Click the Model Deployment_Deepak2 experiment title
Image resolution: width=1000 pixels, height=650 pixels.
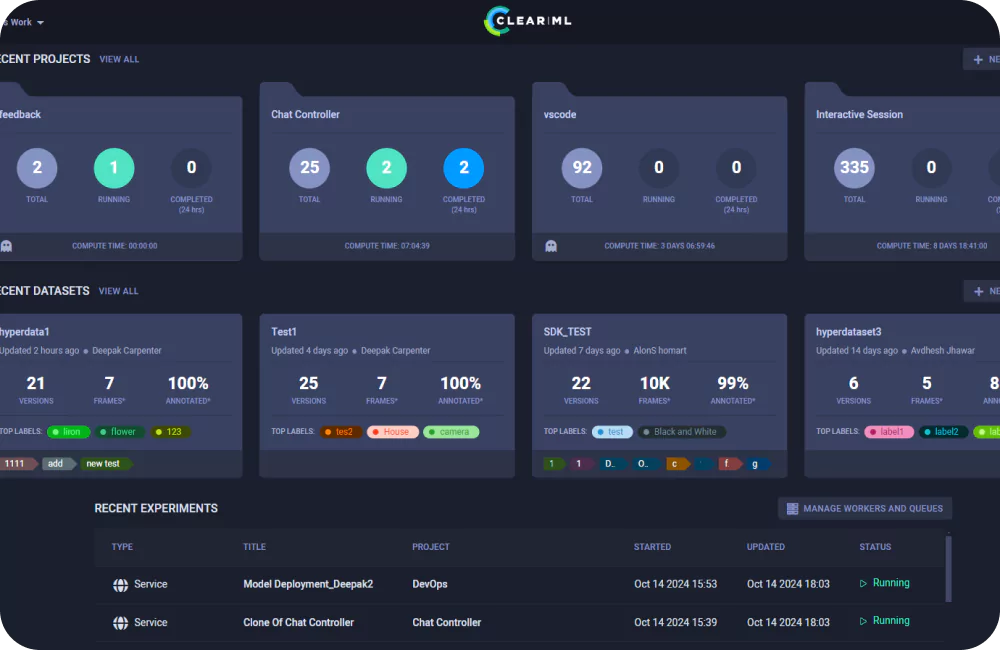pos(308,584)
